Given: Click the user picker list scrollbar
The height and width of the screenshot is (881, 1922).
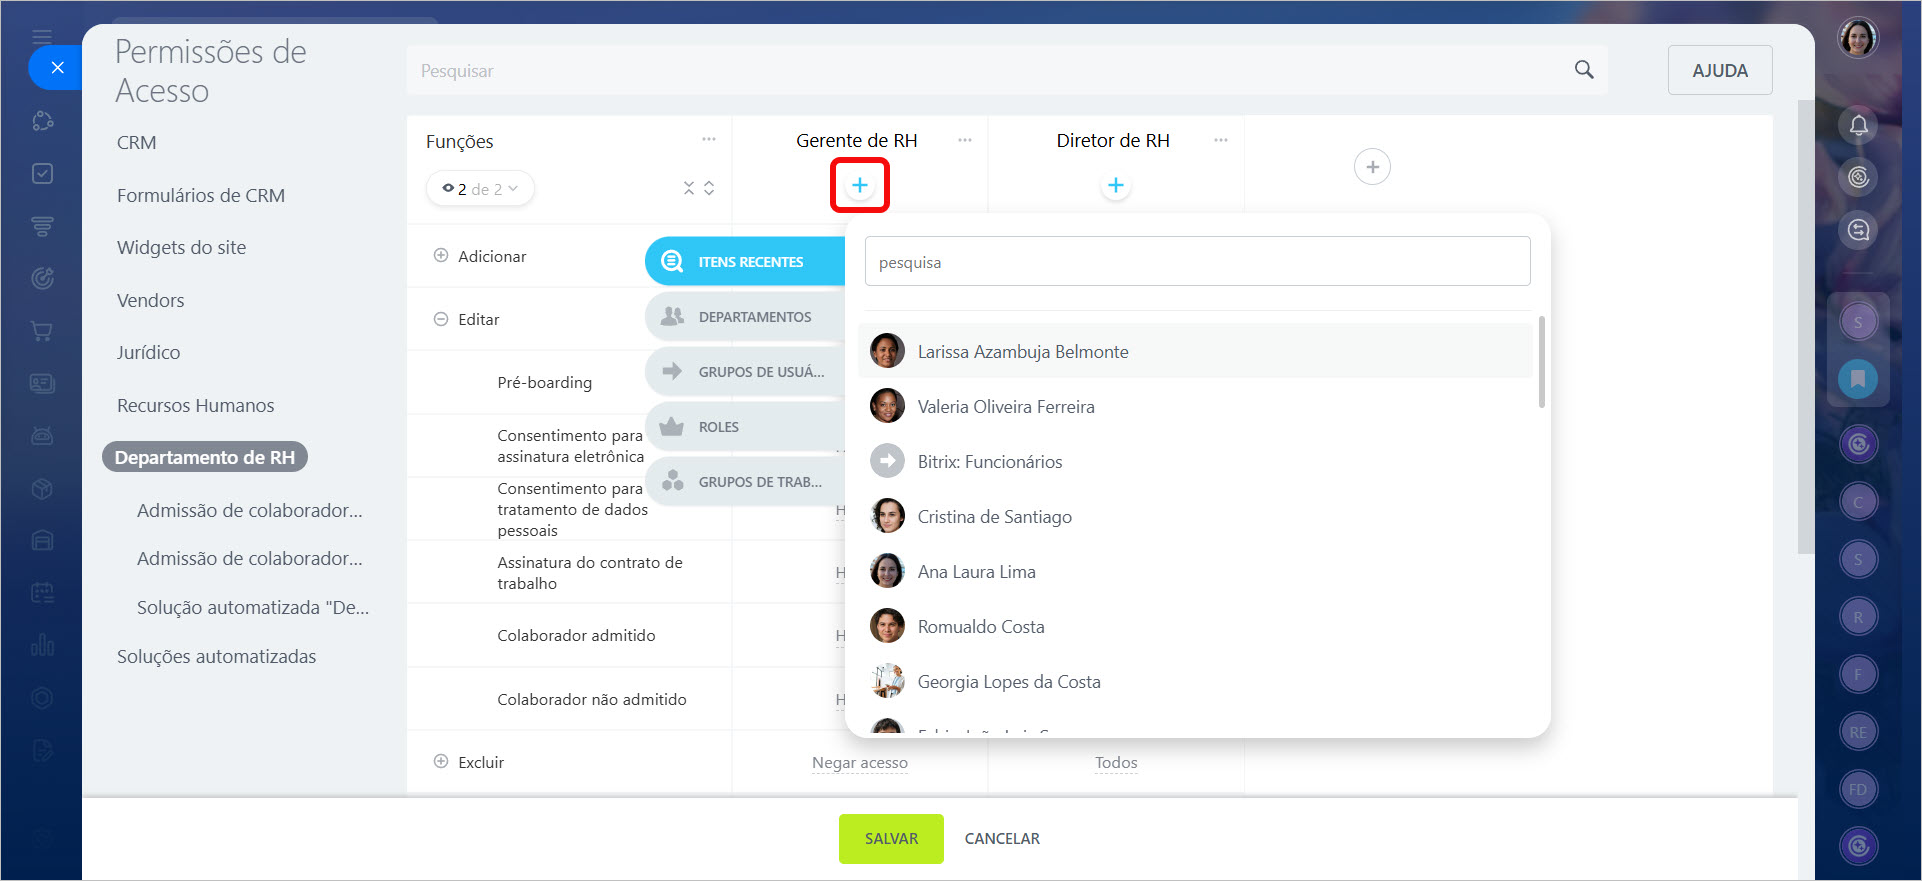Looking at the screenshot, I should click(1541, 361).
